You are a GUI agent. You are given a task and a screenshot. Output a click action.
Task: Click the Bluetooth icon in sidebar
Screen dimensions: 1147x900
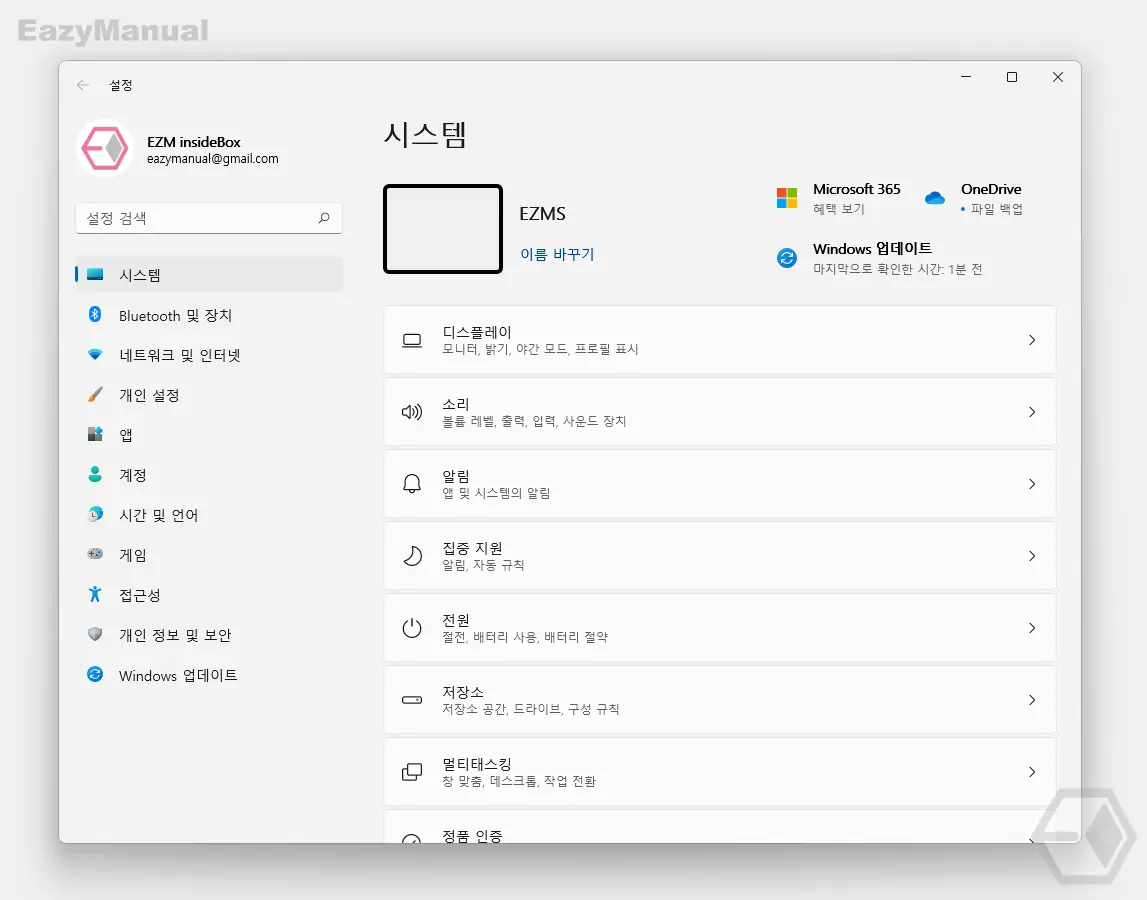[x=95, y=315]
